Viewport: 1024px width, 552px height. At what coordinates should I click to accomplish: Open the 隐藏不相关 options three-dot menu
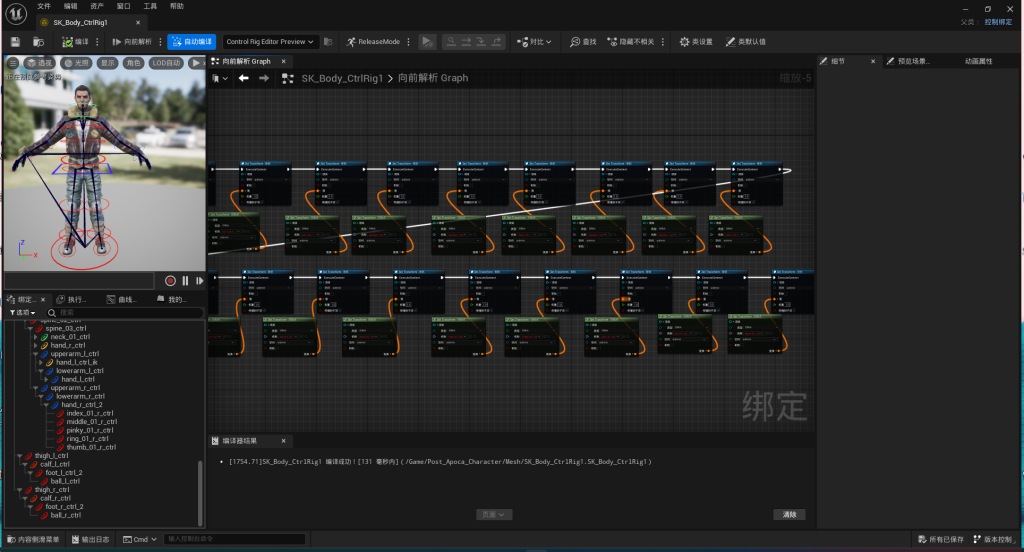[663, 42]
